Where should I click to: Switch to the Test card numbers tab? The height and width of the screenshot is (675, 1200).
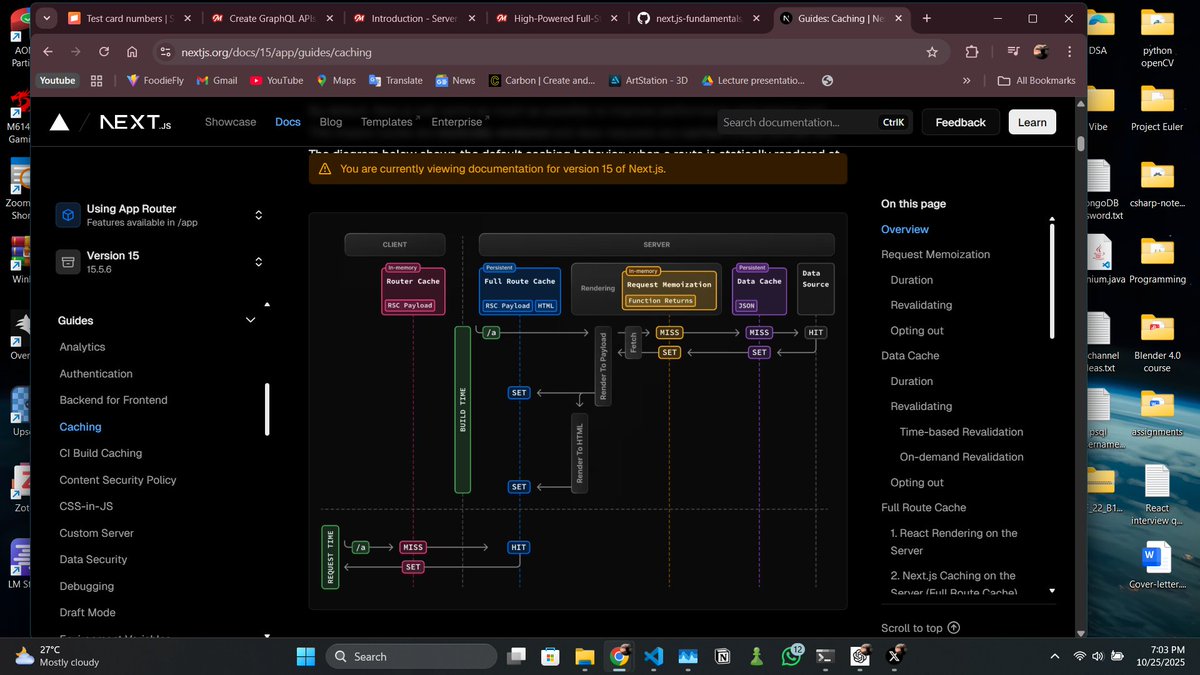point(132,18)
